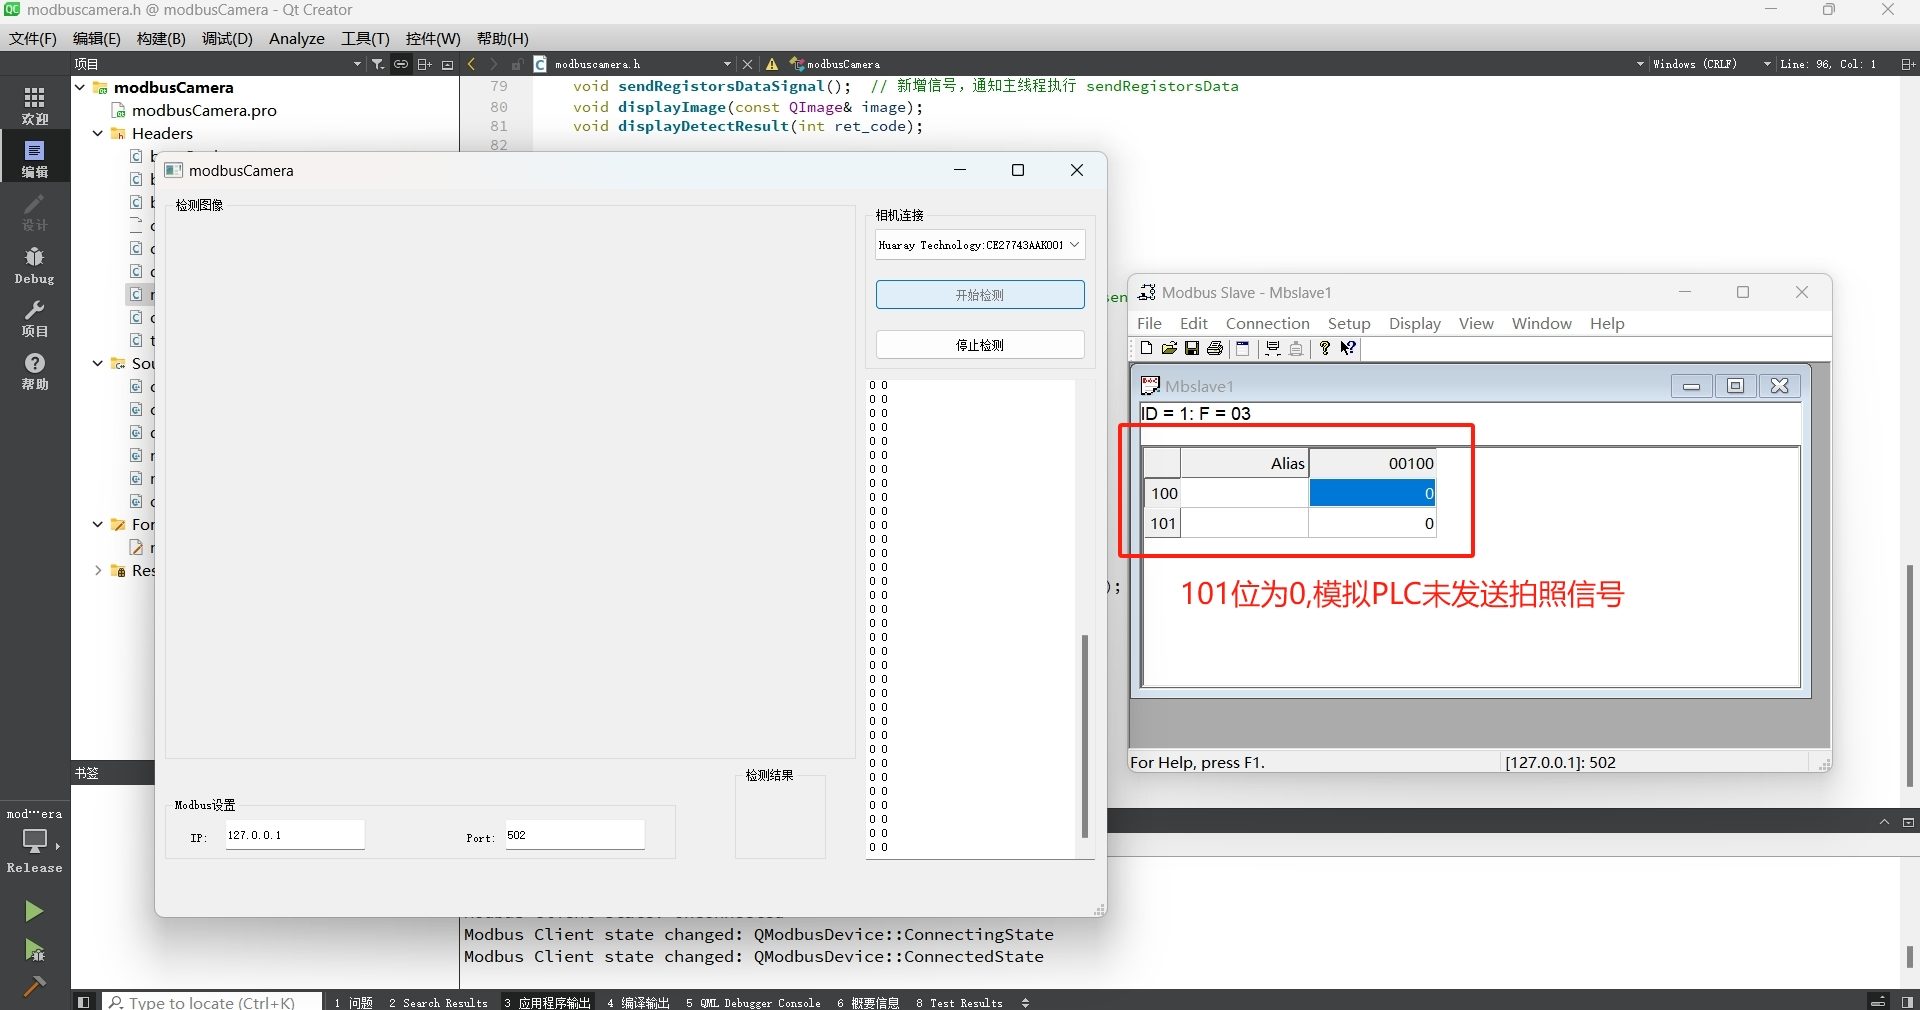Expand the Resources folder in project tree
This screenshot has width=1920, height=1010.
98,571
